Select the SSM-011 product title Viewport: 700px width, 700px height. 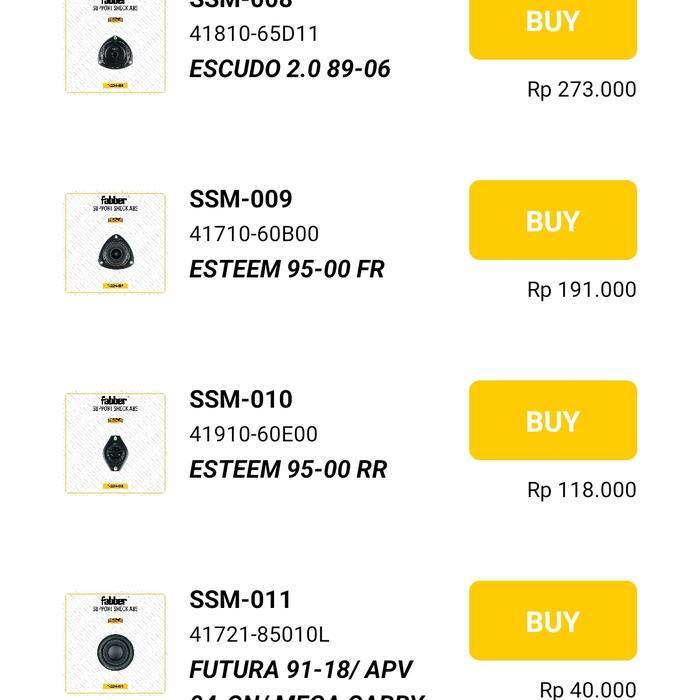click(240, 599)
